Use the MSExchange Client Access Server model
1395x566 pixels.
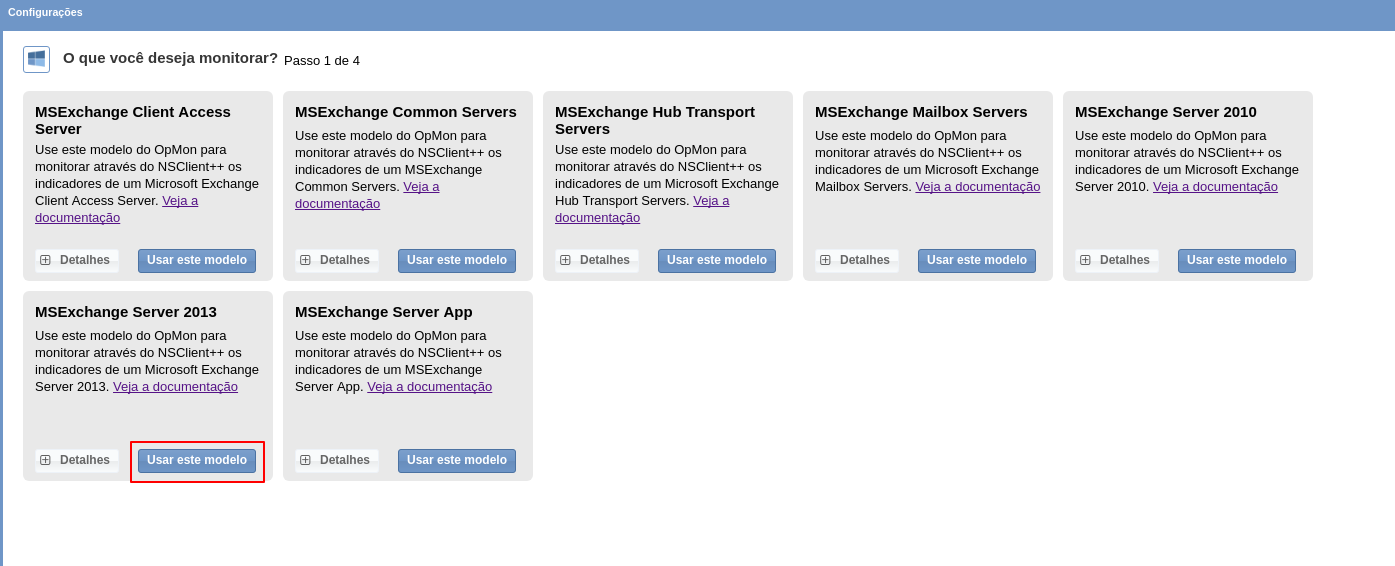[x=197, y=260]
